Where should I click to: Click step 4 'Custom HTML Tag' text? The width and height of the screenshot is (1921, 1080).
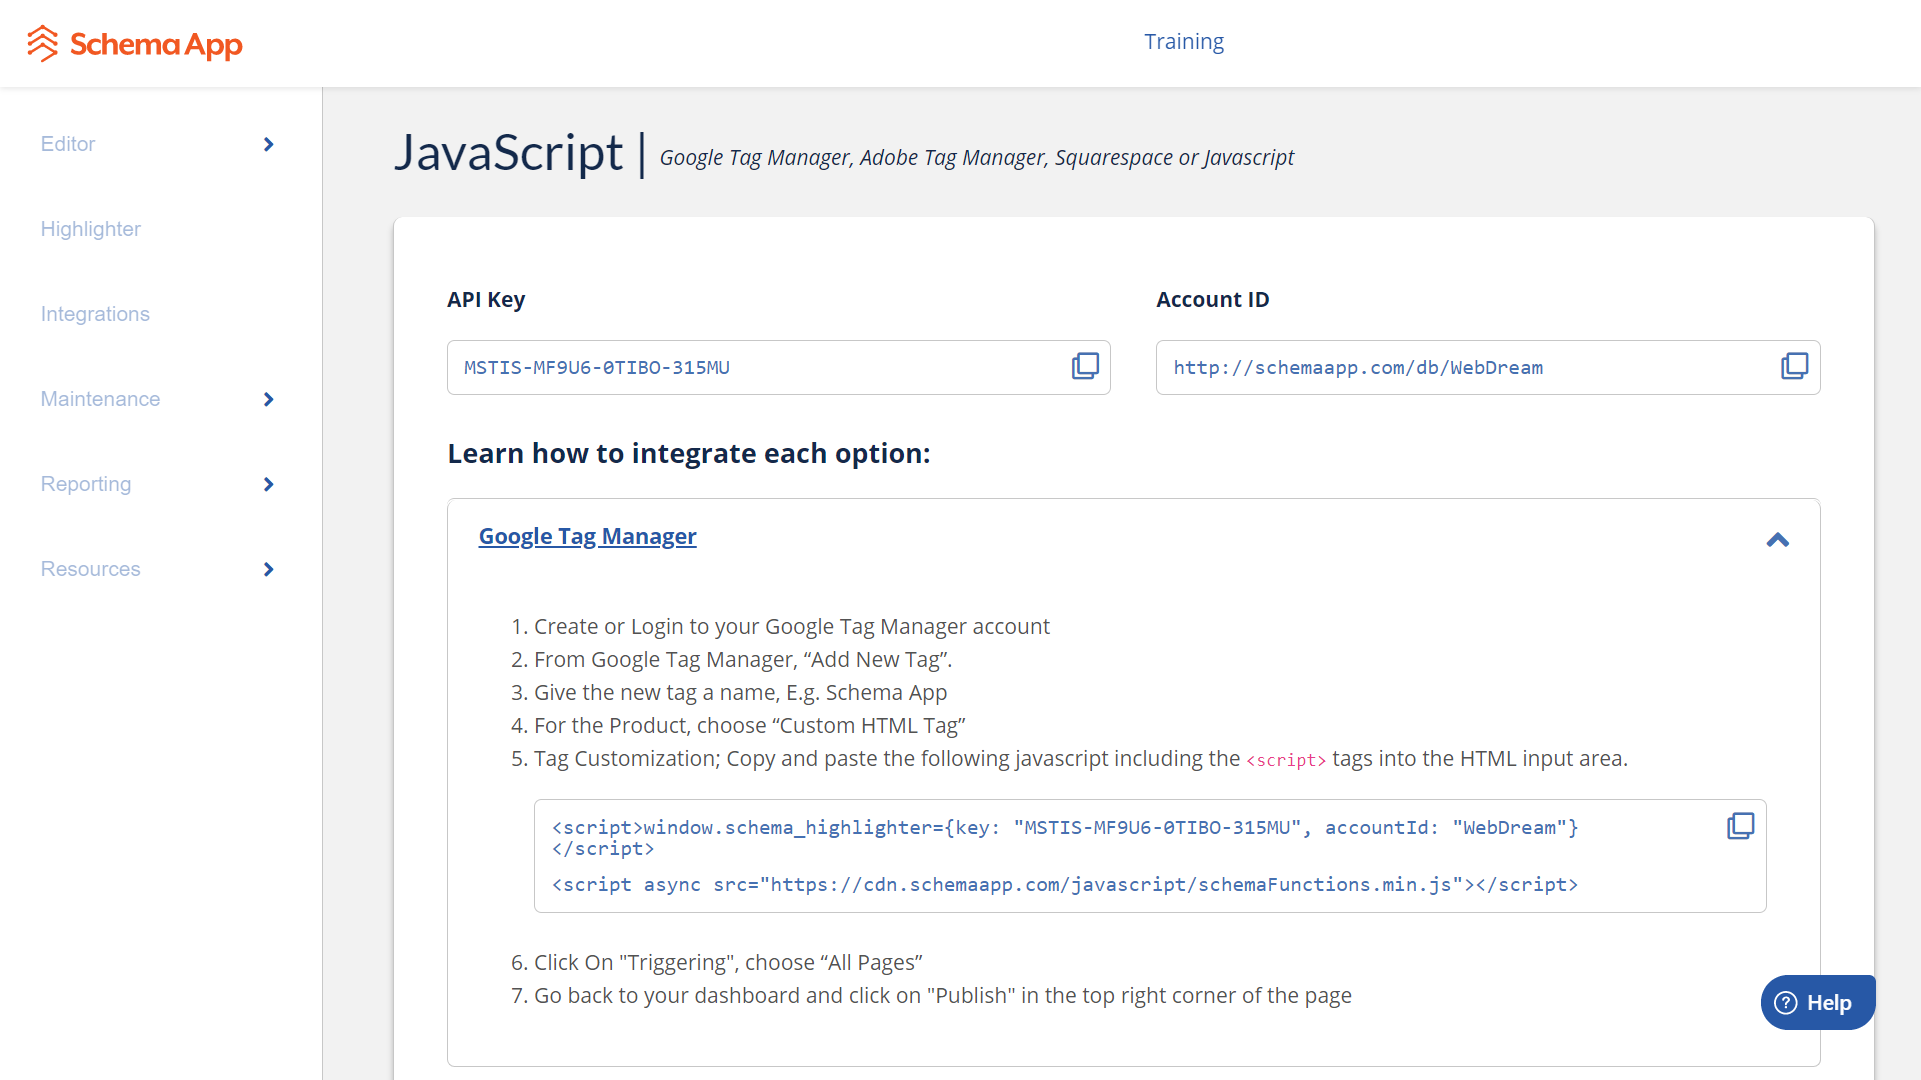tap(749, 725)
